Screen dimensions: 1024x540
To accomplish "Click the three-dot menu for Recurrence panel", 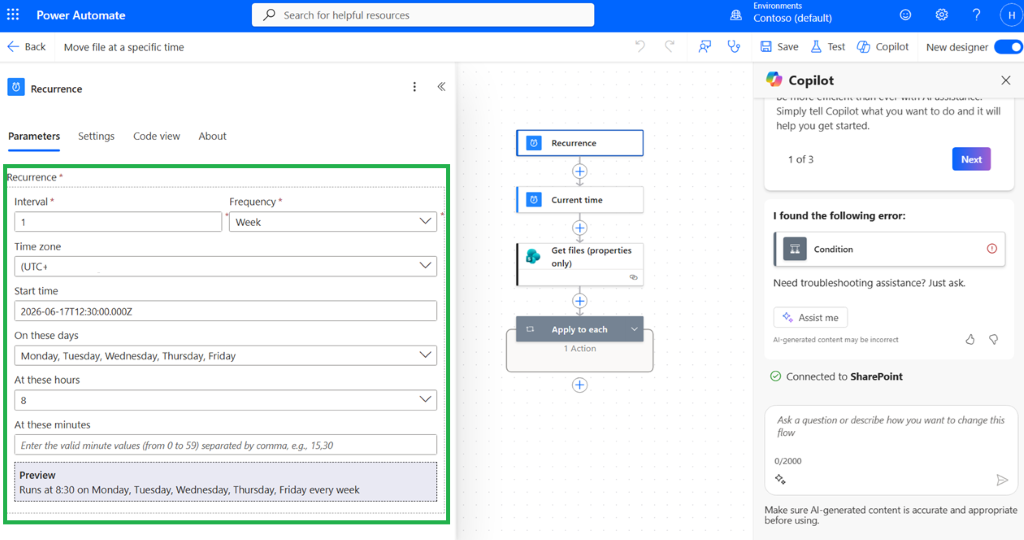I will pos(414,87).
